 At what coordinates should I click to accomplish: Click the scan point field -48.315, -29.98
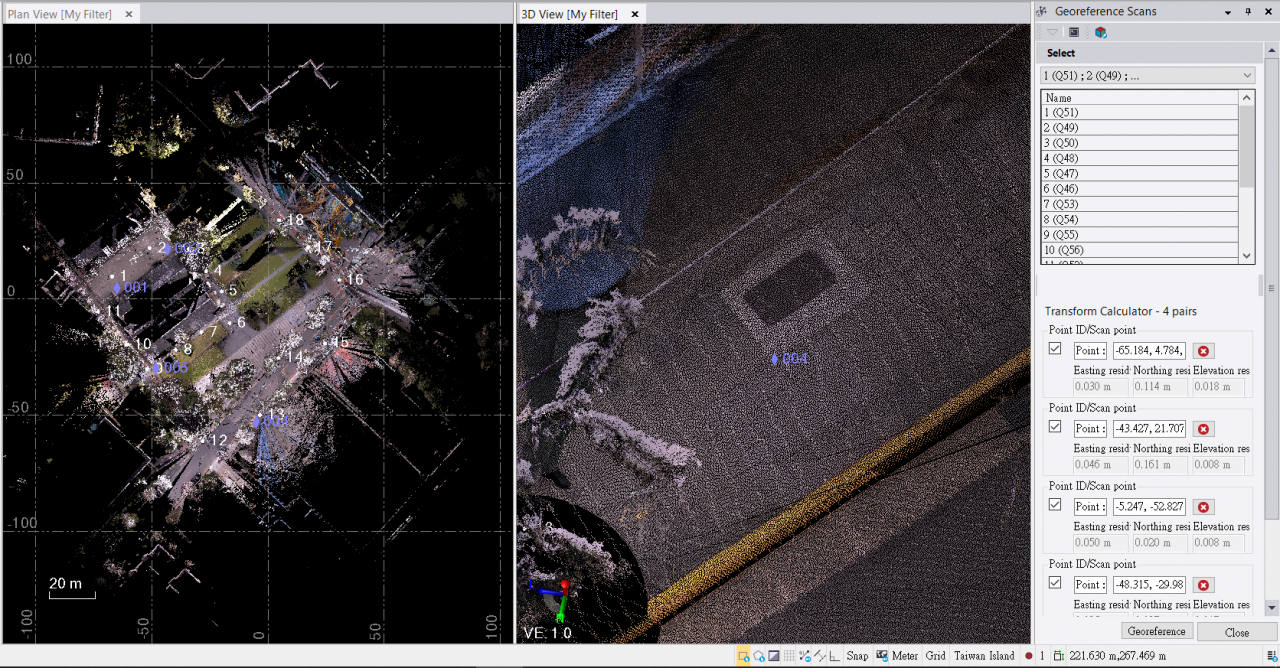1149,585
